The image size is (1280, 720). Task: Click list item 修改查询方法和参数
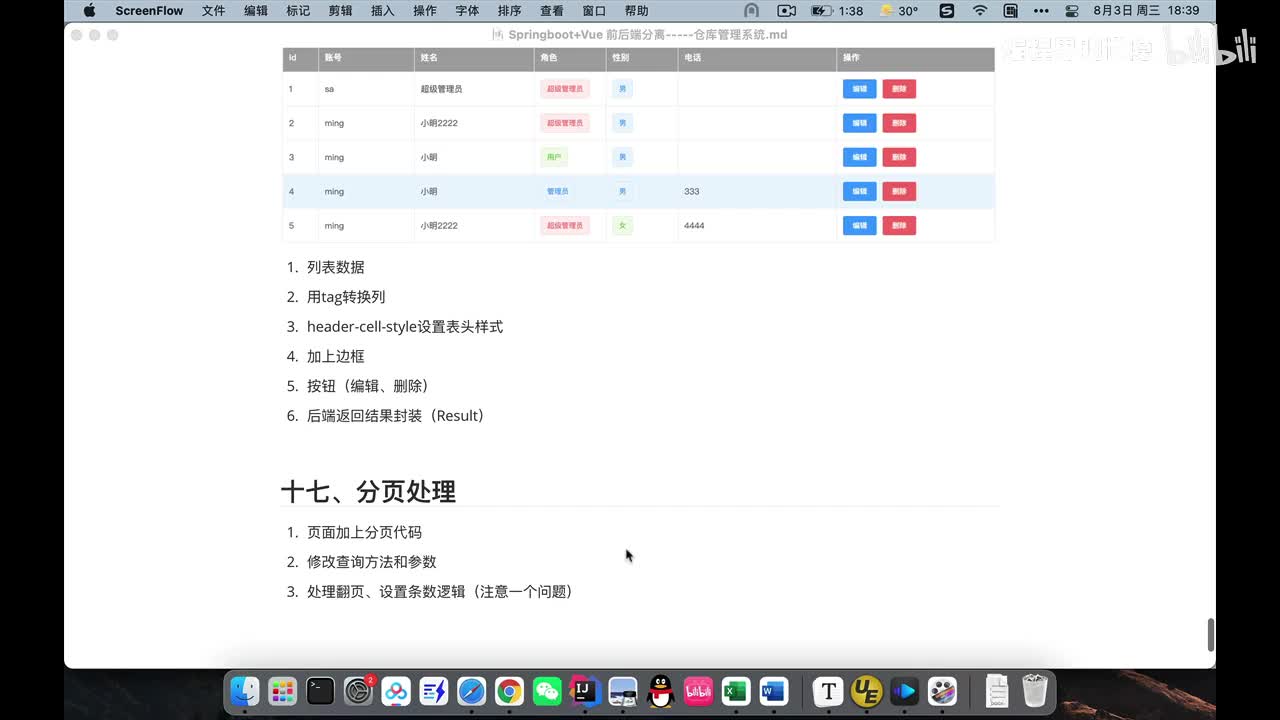point(372,562)
